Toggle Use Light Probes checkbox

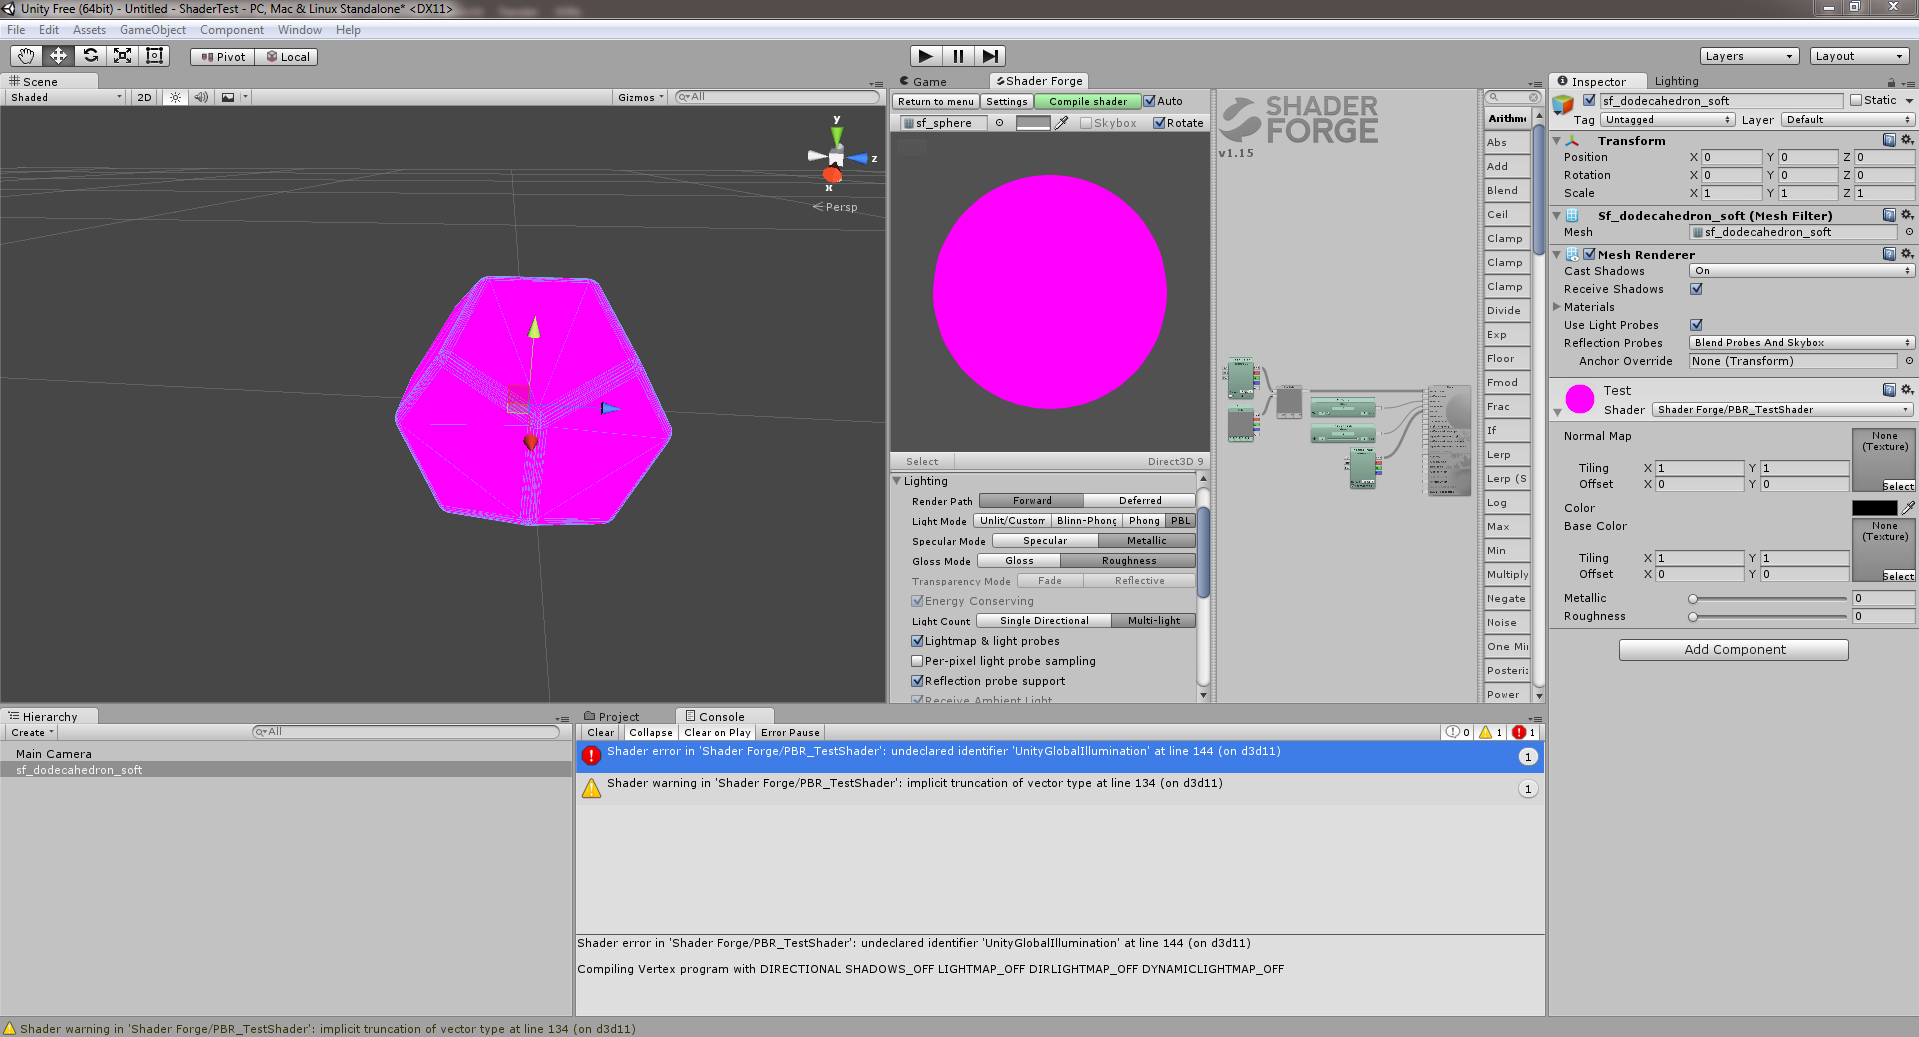click(x=1696, y=325)
